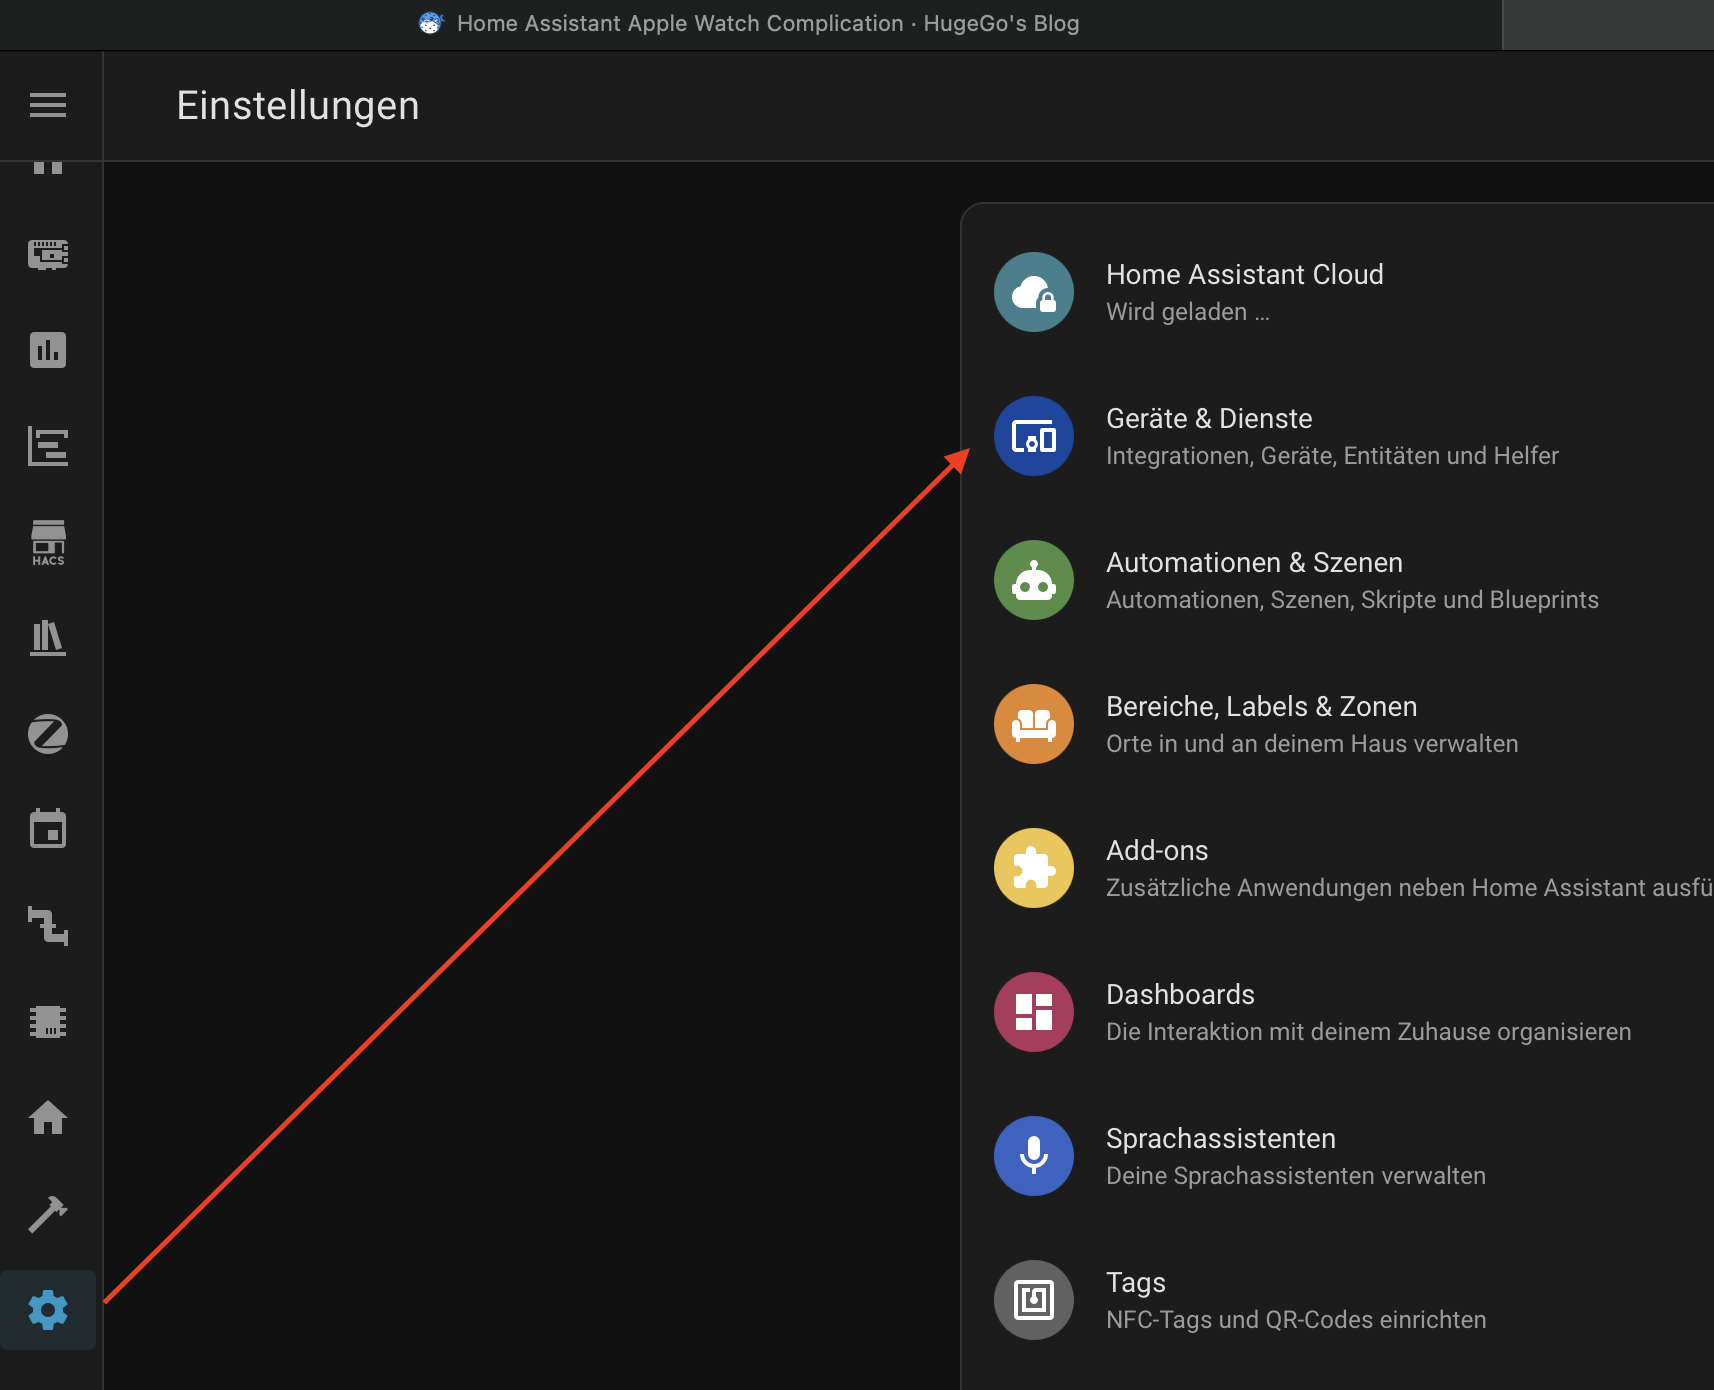Open the Tags settings entry
The height and width of the screenshot is (1390, 1714).
coord(1136,1300)
